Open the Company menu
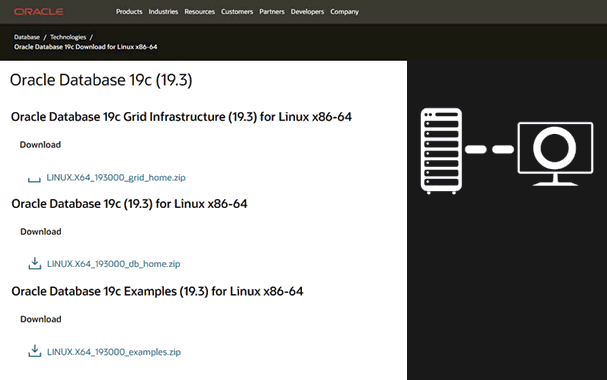The width and height of the screenshot is (607, 380). [x=345, y=12]
